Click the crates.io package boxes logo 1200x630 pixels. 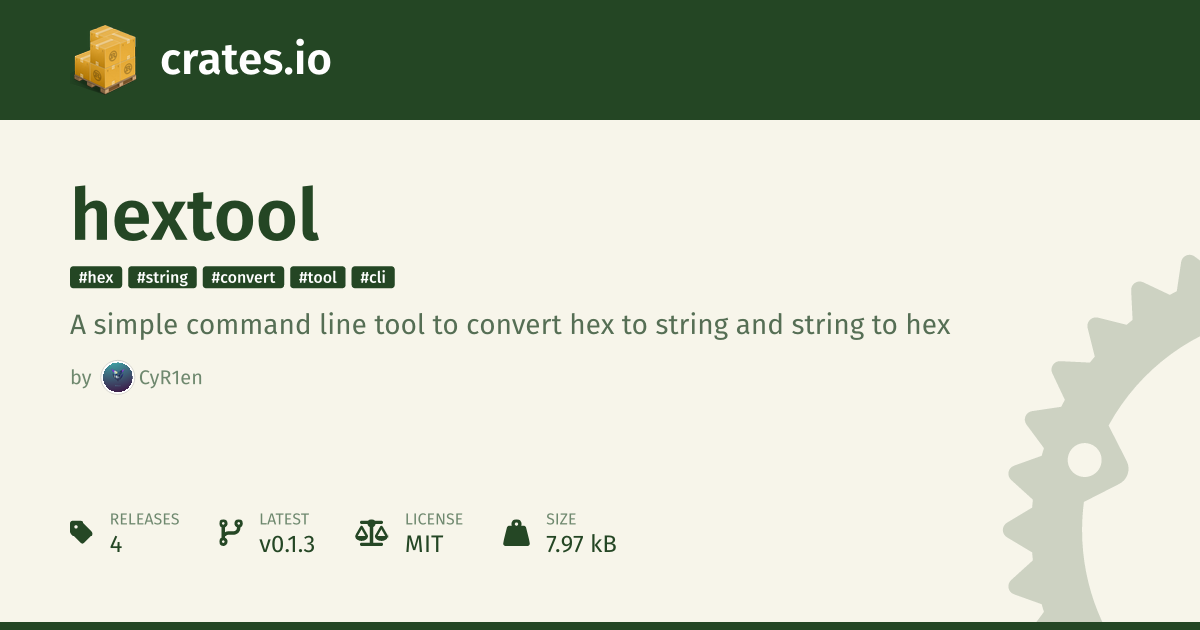point(104,59)
